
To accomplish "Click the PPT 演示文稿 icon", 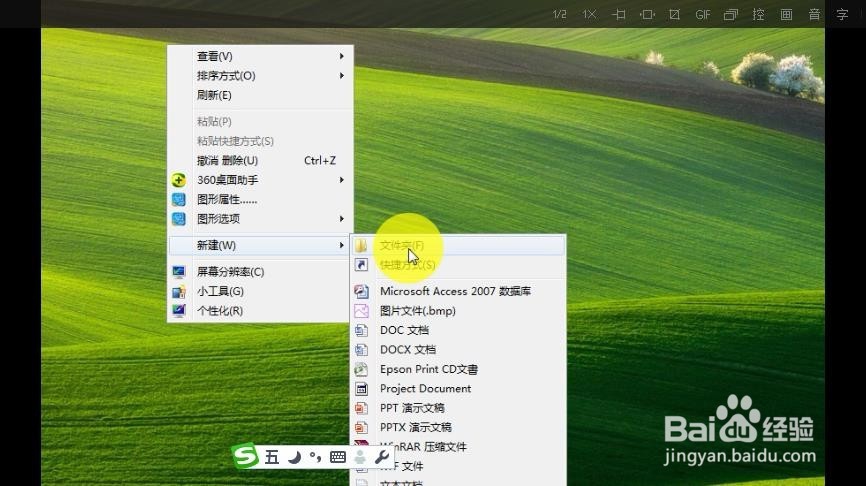I will point(361,408).
